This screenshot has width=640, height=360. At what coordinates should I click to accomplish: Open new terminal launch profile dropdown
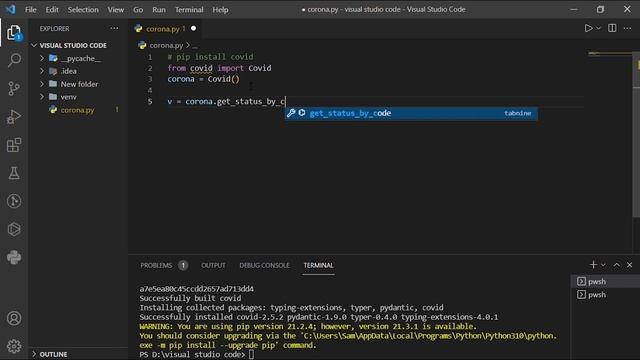click(x=603, y=265)
